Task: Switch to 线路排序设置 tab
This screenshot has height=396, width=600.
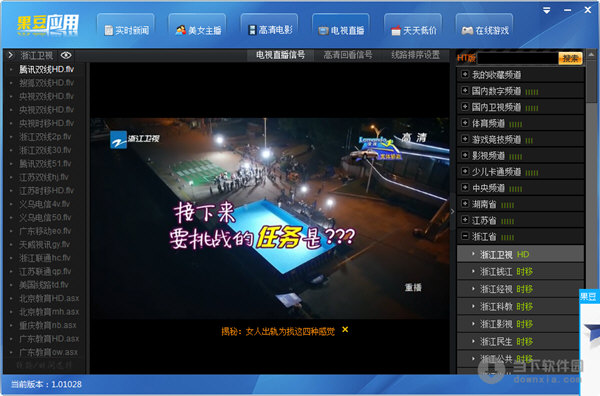Action: [x=416, y=55]
